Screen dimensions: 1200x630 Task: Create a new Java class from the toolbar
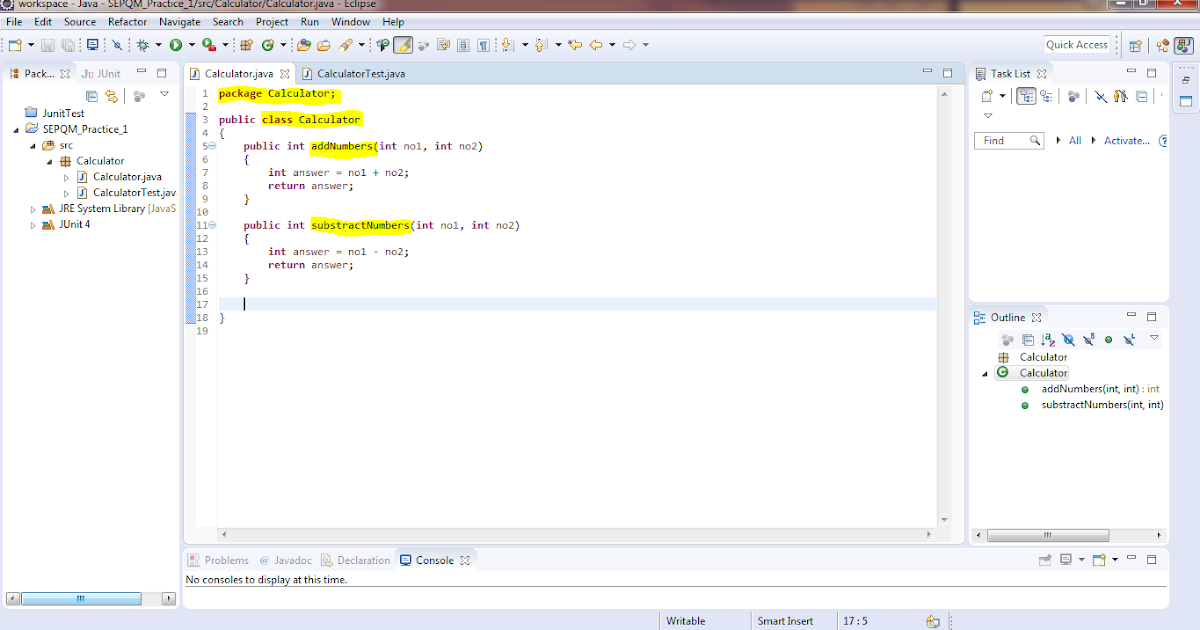(x=269, y=45)
